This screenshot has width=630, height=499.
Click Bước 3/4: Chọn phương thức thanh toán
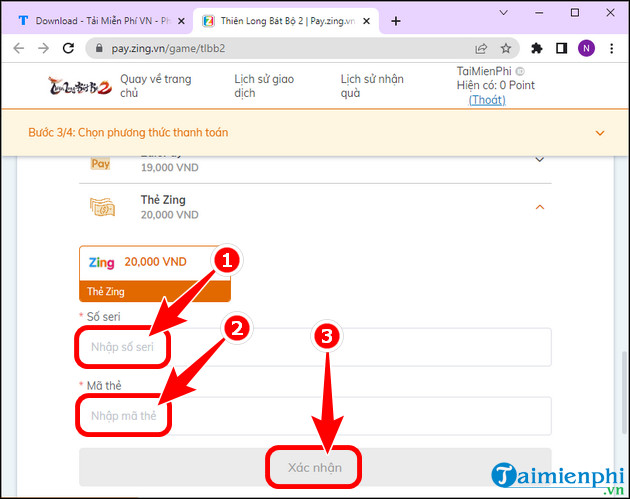pyautogui.click(x=128, y=133)
